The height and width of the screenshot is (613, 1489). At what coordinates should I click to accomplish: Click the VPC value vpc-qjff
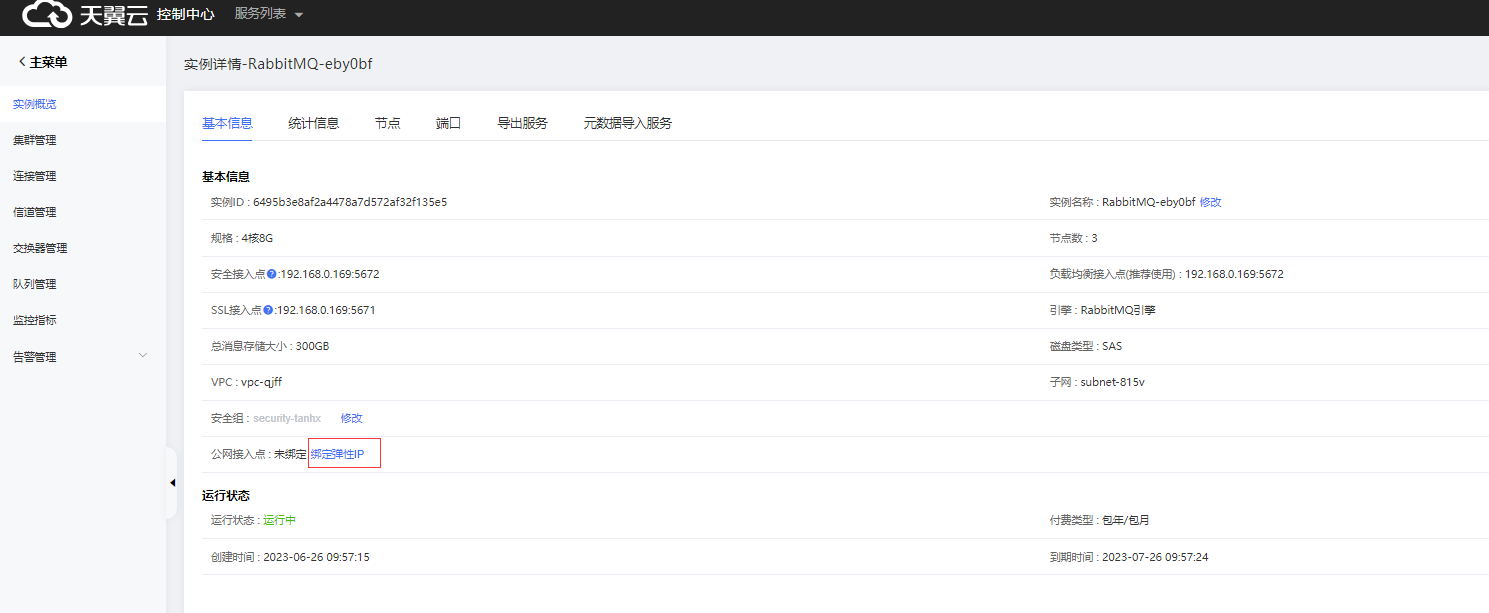(262, 382)
